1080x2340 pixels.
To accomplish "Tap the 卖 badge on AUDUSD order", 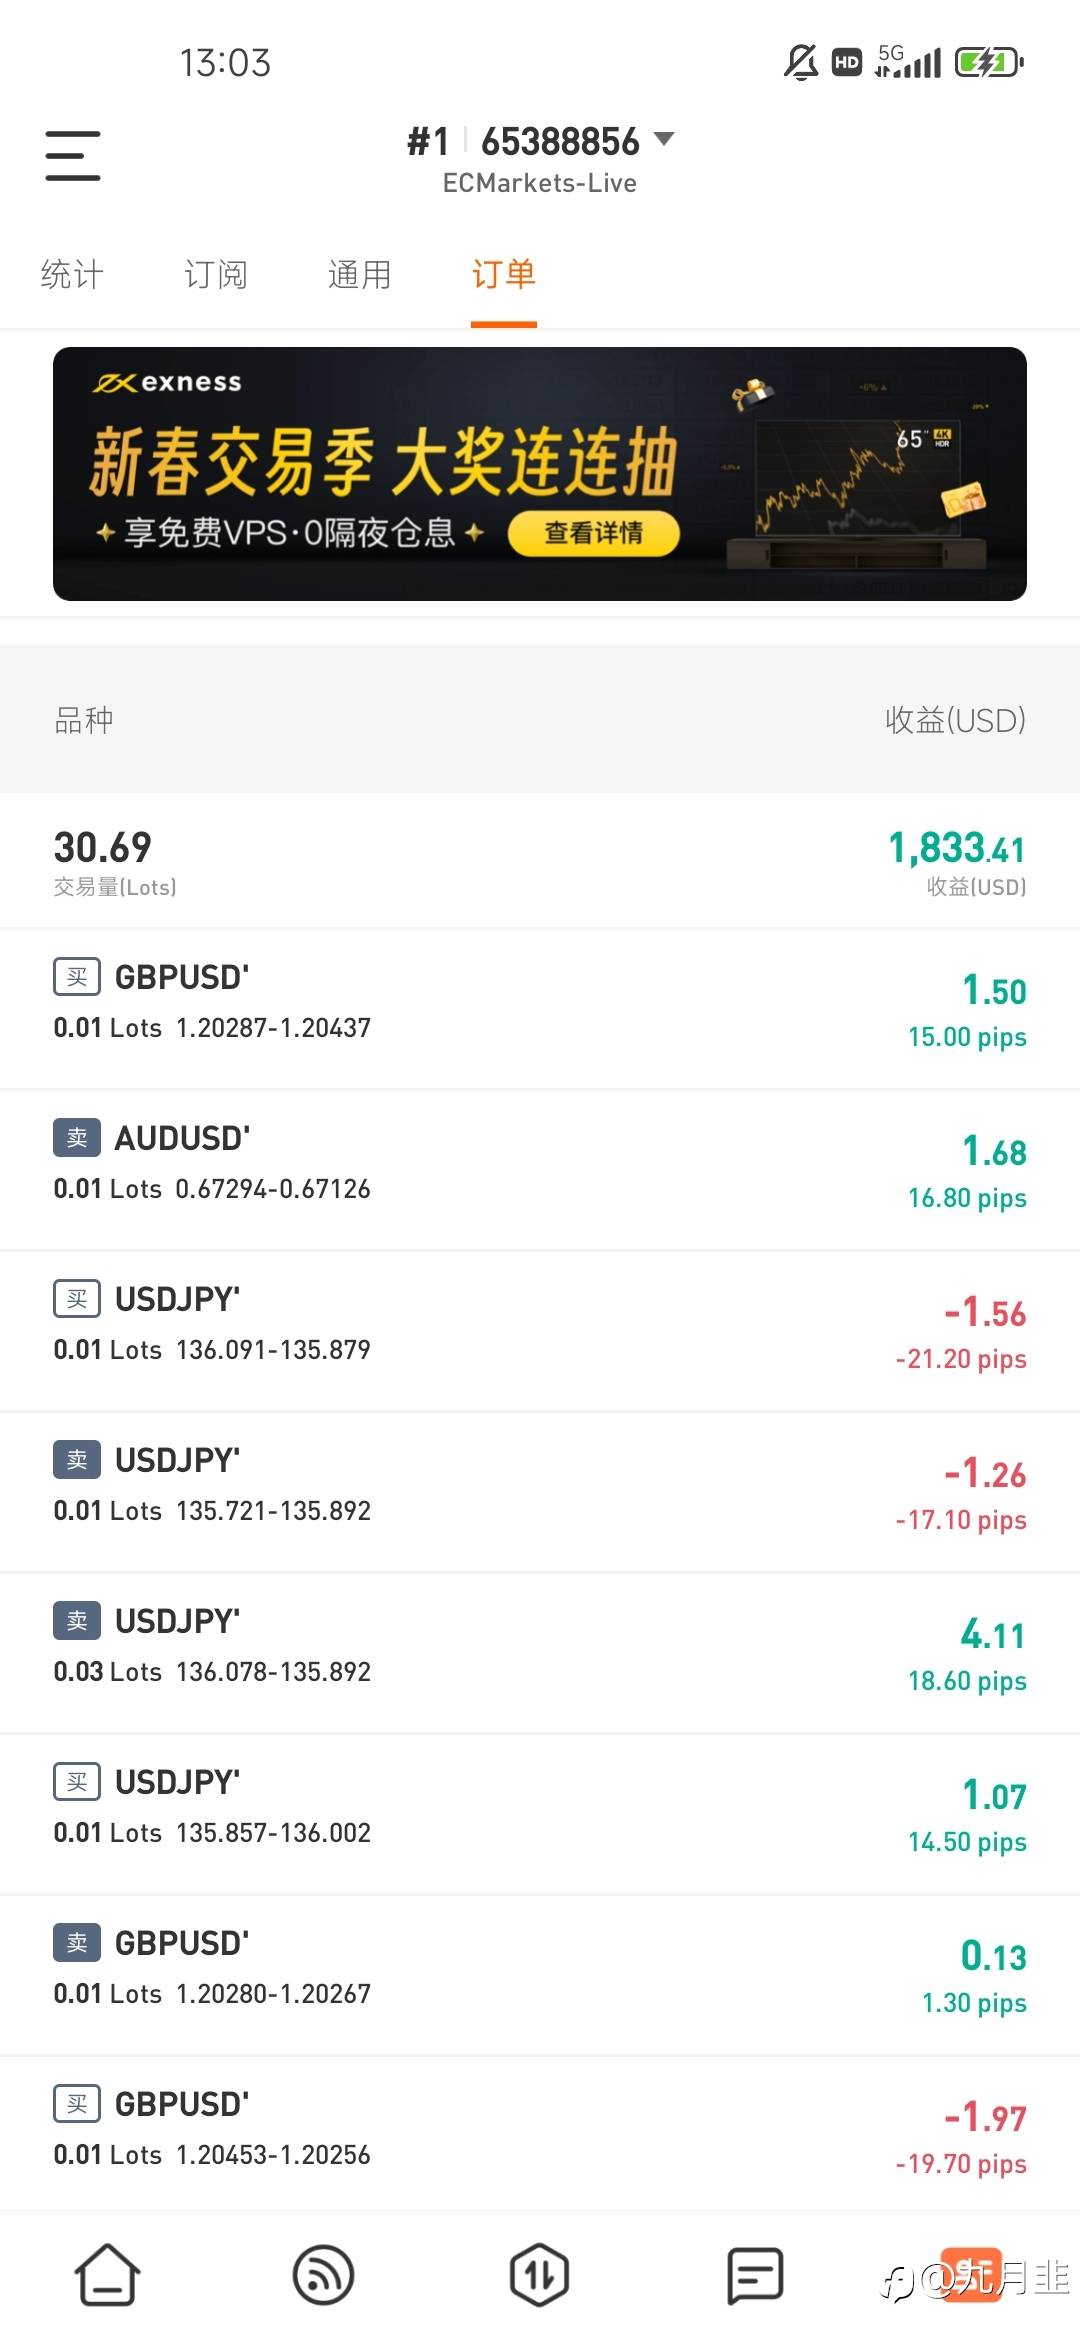I will pos(77,1138).
